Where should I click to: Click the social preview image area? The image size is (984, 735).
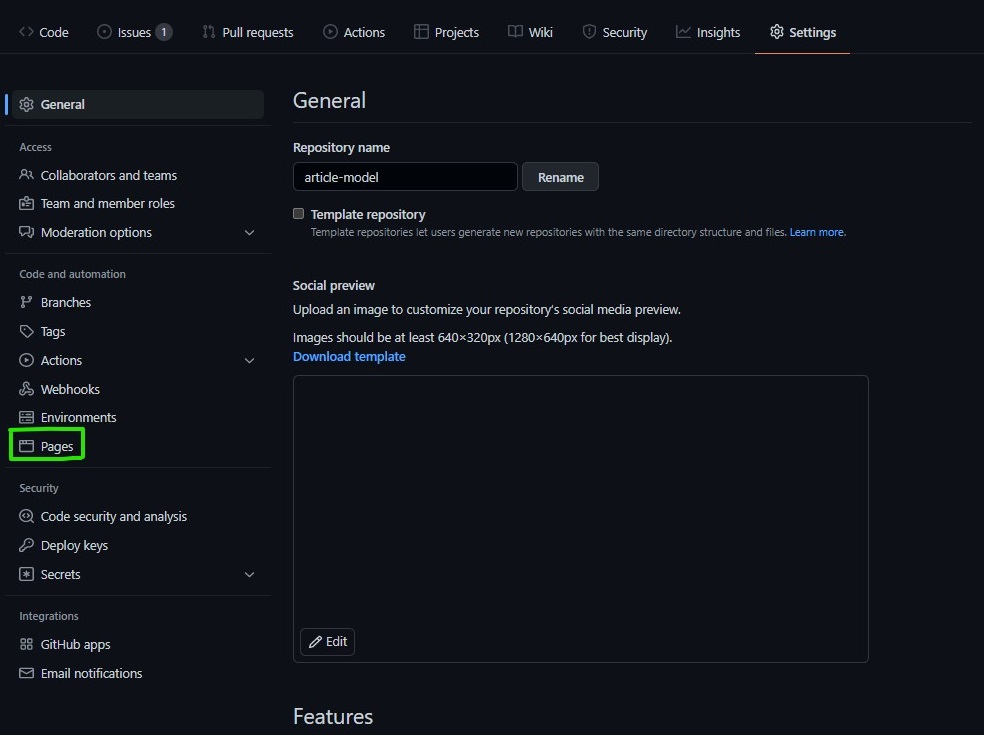point(580,519)
